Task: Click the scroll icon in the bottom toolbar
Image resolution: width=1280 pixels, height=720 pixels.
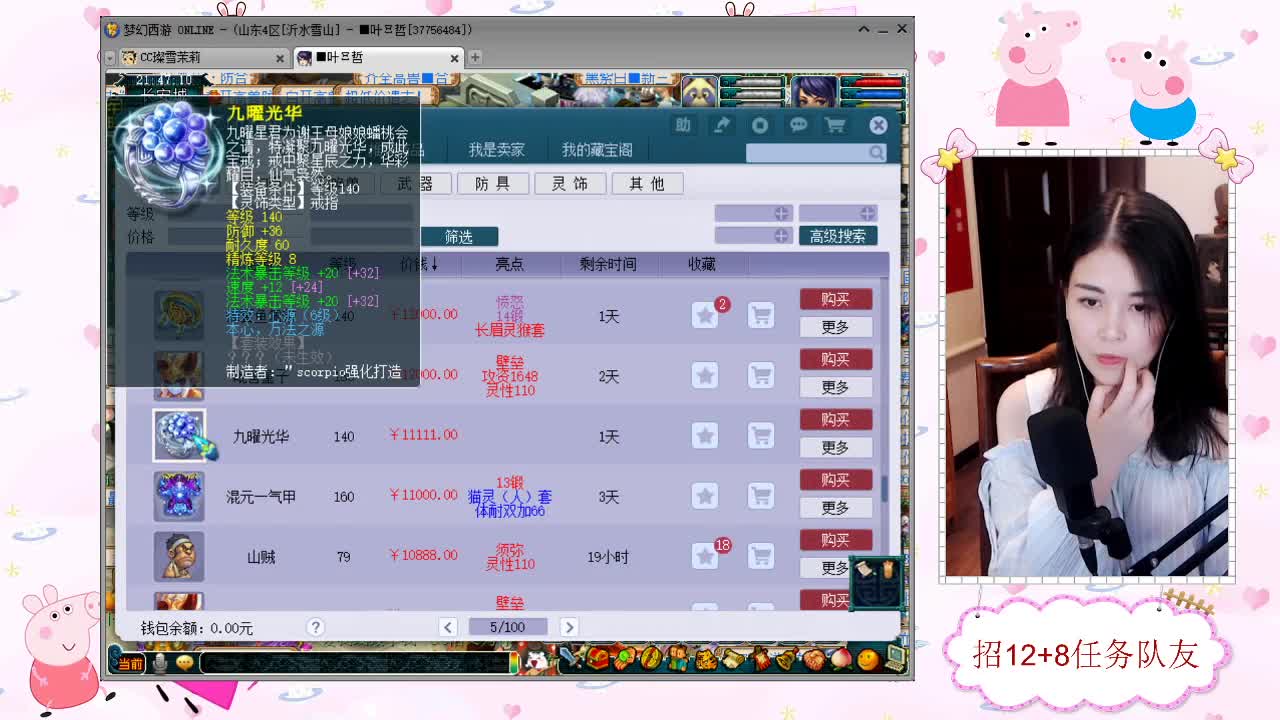Action: tap(733, 659)
